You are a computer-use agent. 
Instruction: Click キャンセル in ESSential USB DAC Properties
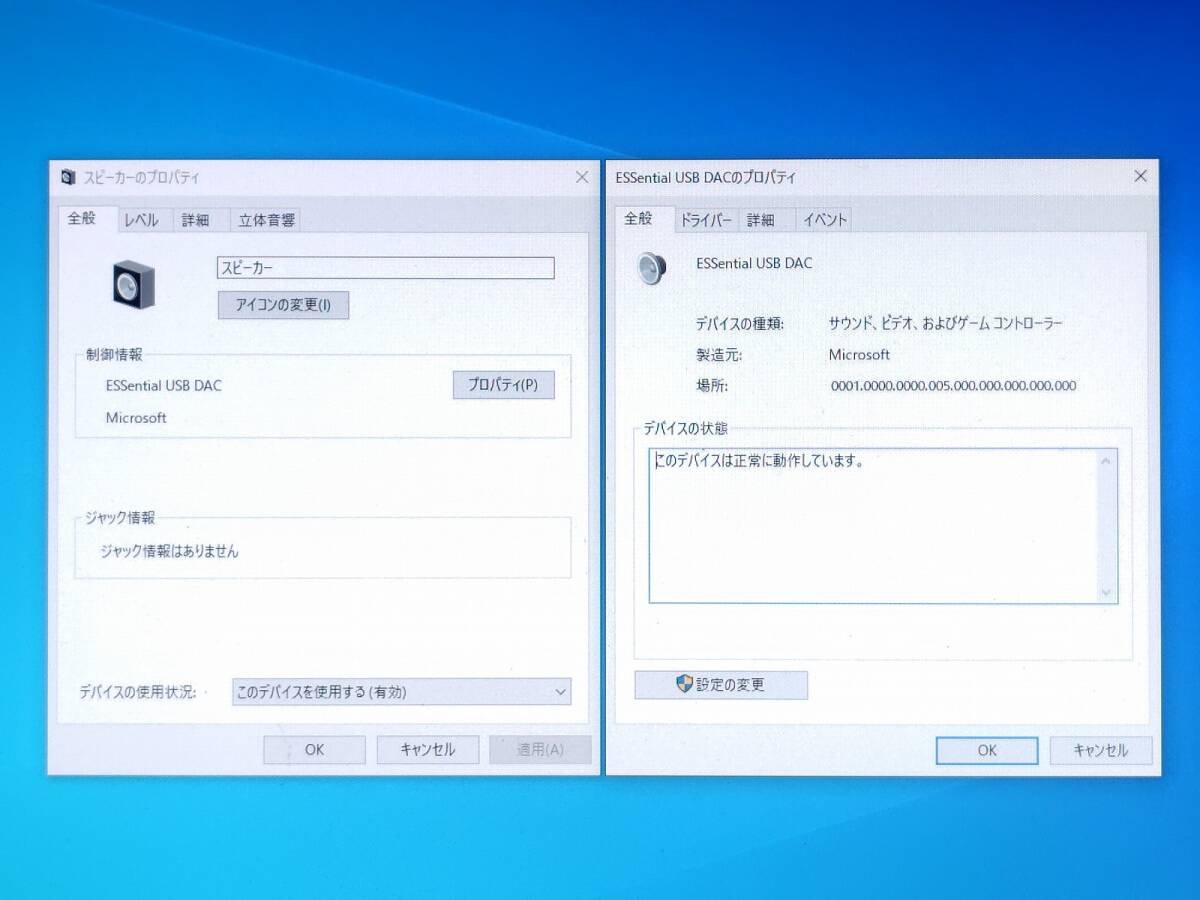click(1101, 751)
